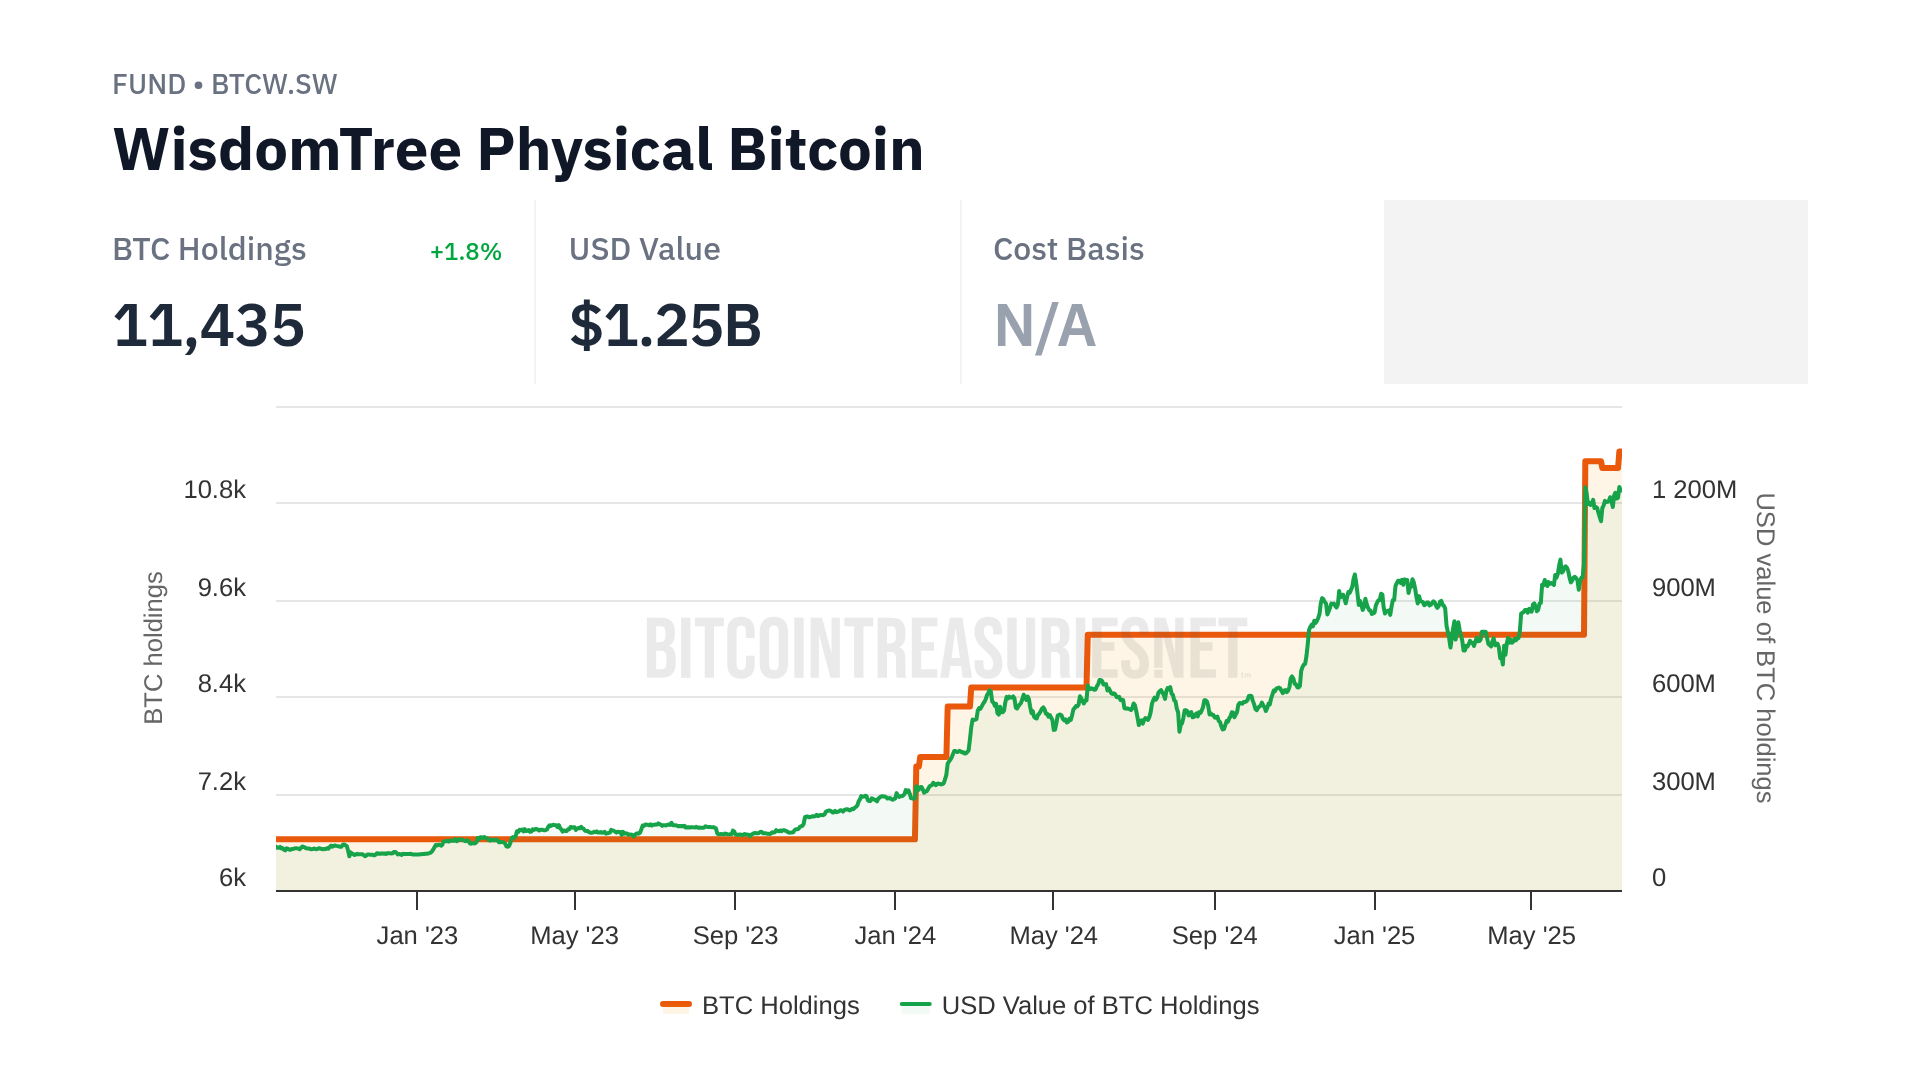Screen dimensions: 1920x1080
Task: Click the FUND • BTCW.SW ticker label
Action: [x=225, y=85]
